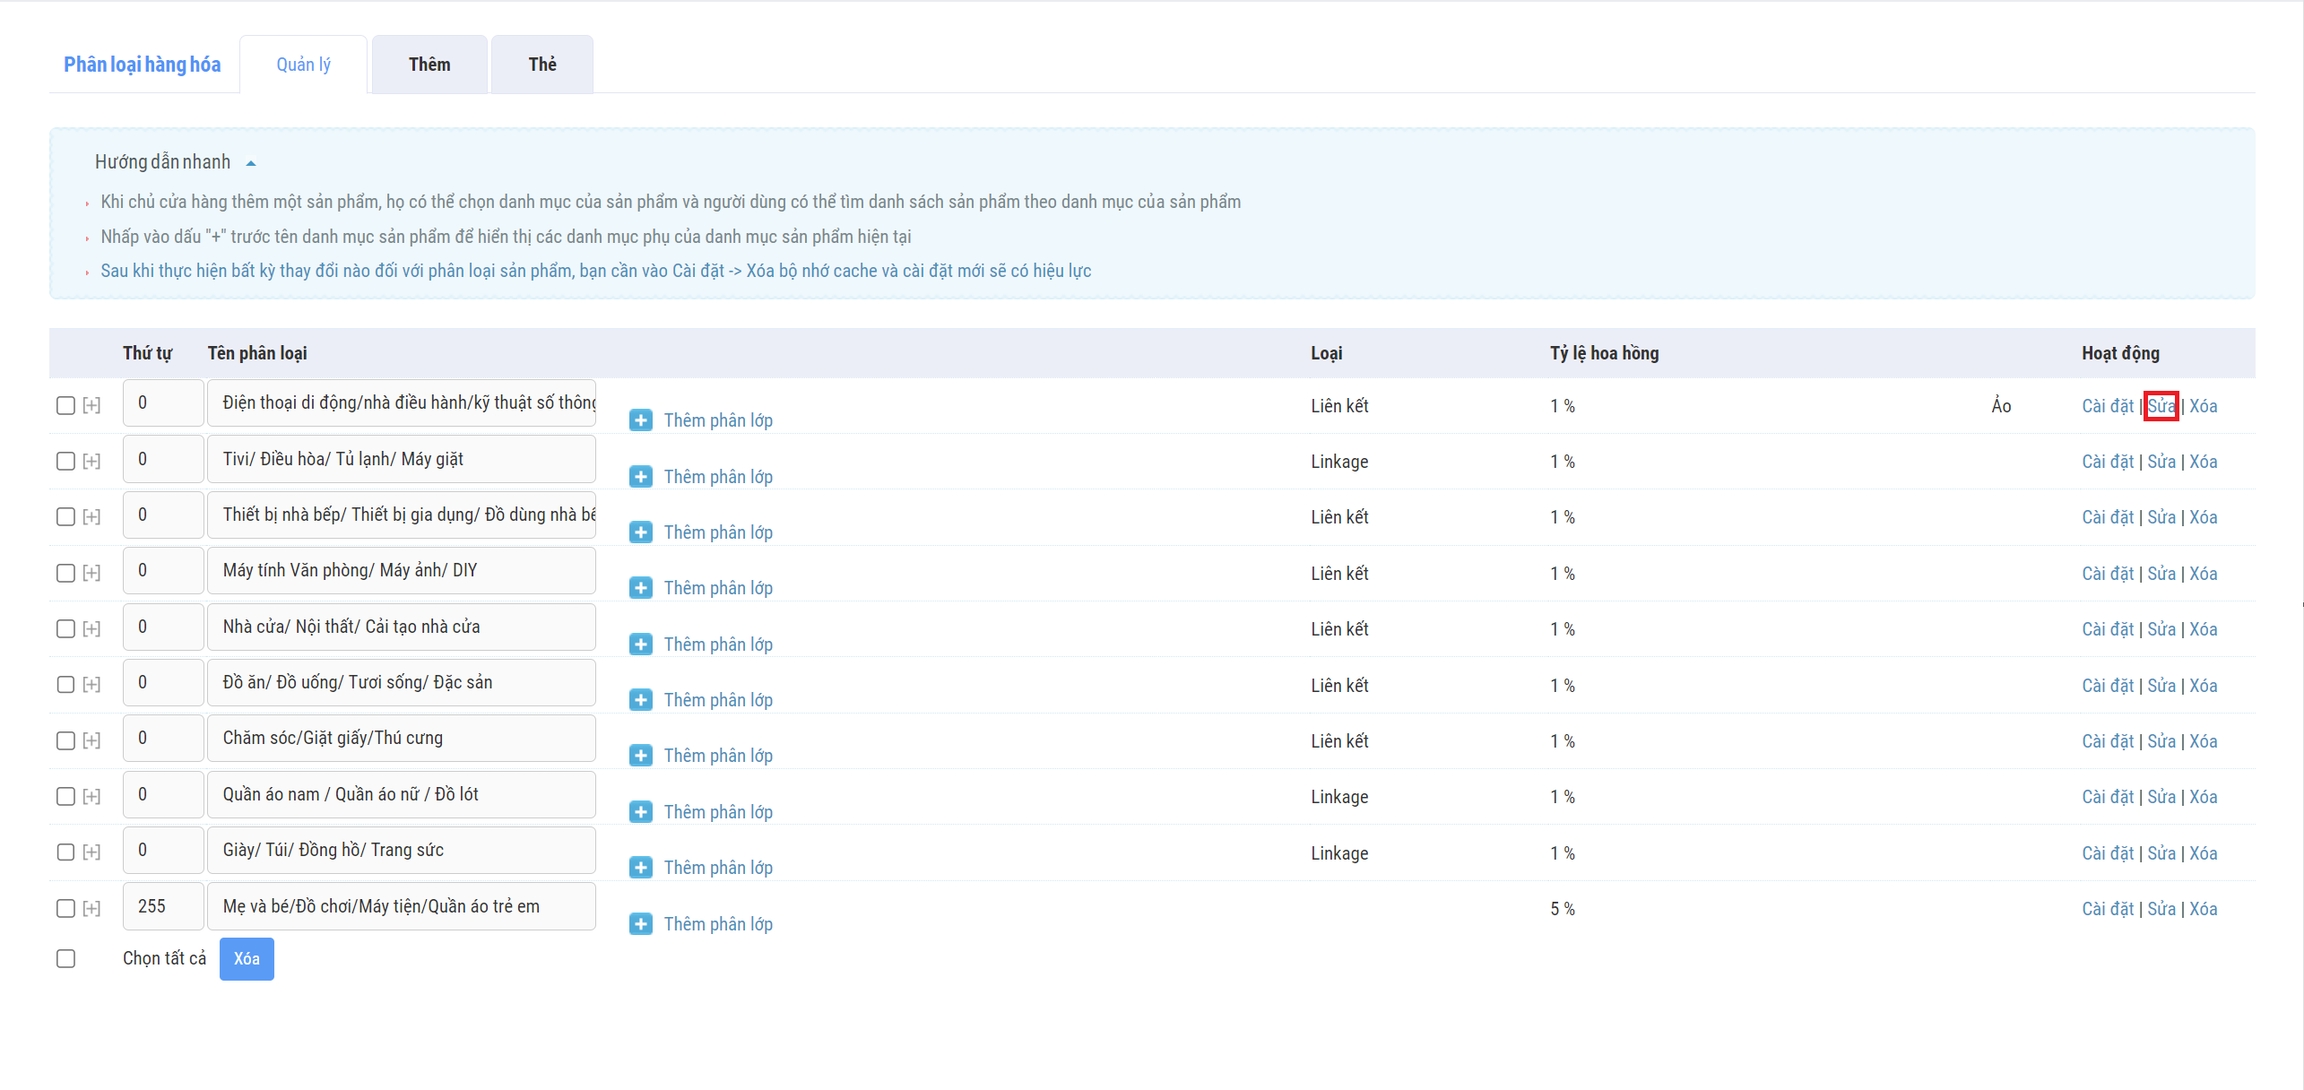
Task: Click the plus icon in Máy tính Văn phòng row
Action: 641,588
